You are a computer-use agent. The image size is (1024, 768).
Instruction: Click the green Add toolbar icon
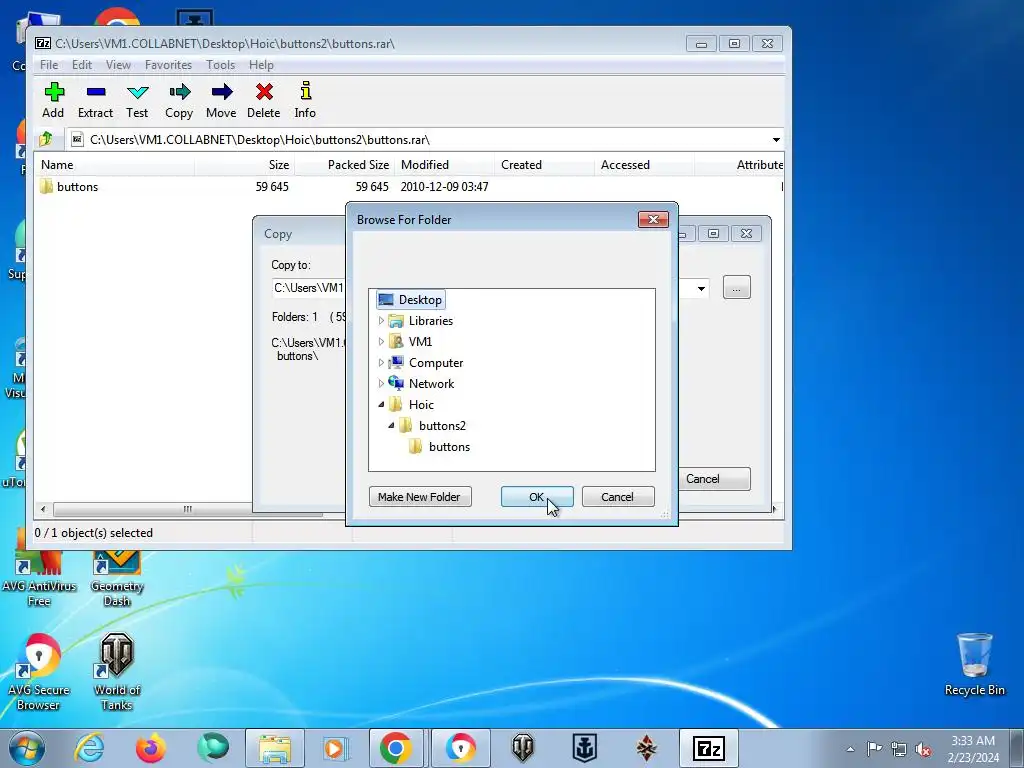coord(54,92)
